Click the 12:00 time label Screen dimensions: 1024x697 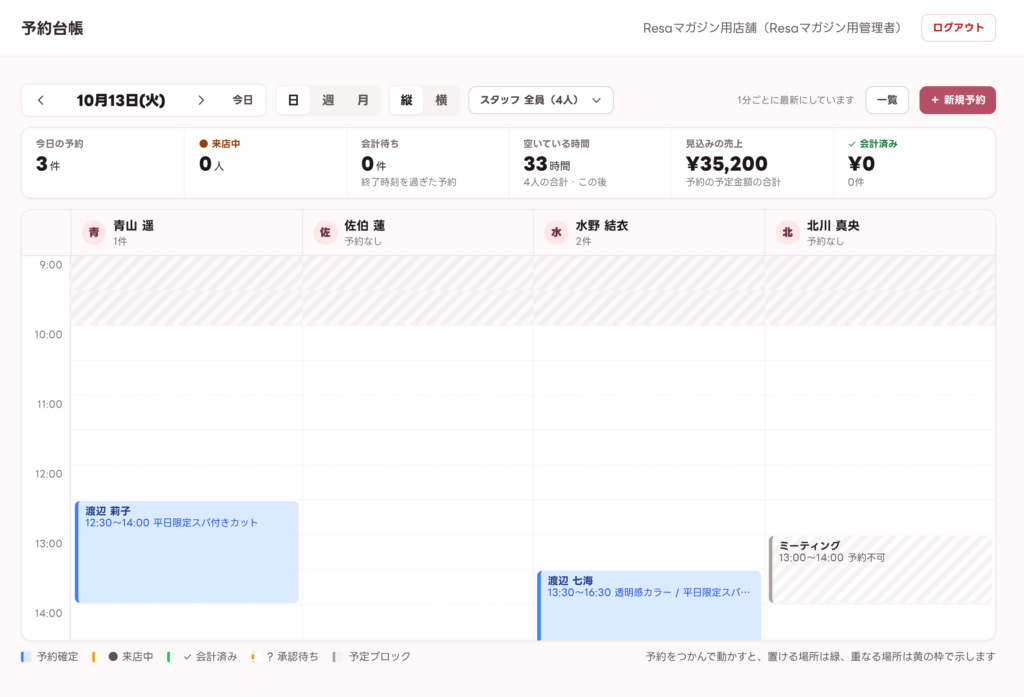point(48,474)
